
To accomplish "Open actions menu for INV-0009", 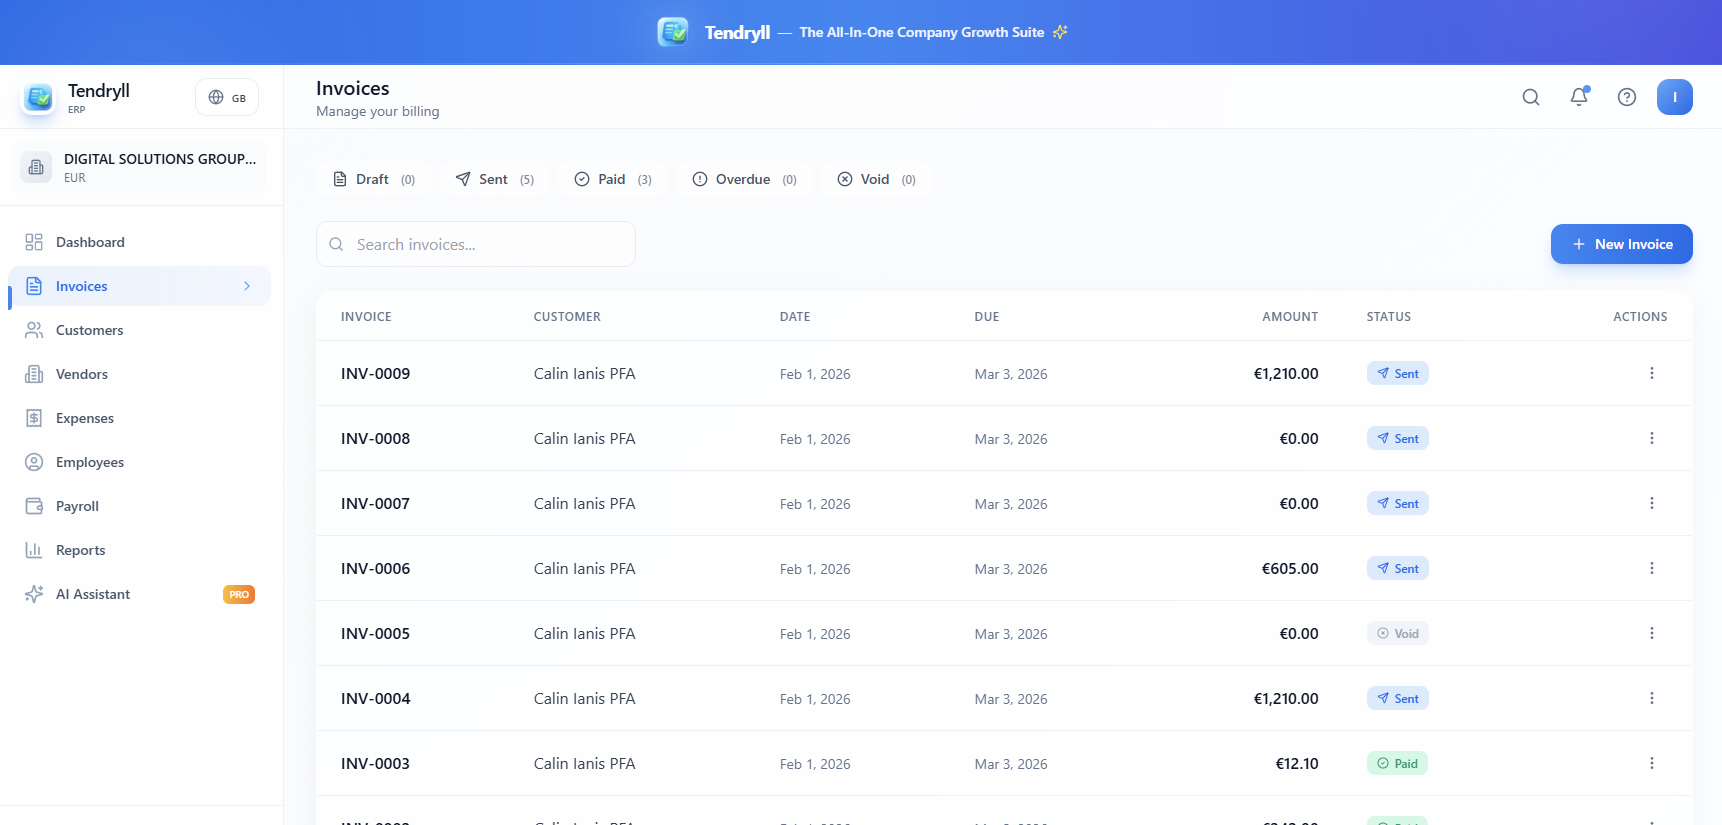I will click(x=1651, y=373).
